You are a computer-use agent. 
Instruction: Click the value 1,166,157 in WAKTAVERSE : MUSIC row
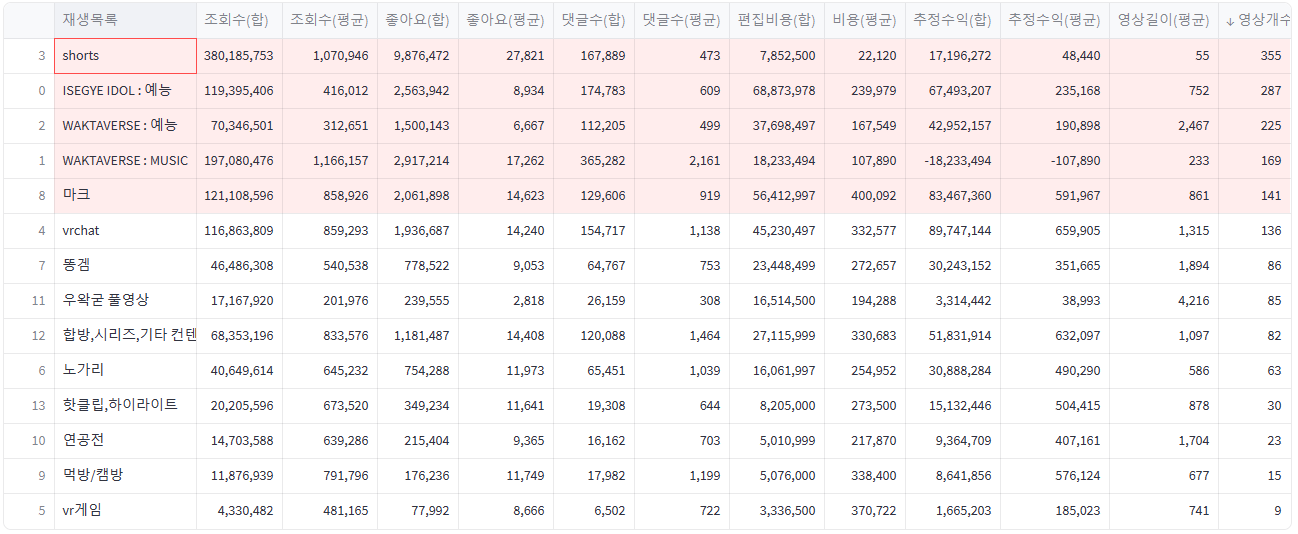click(x=329, y=161)
